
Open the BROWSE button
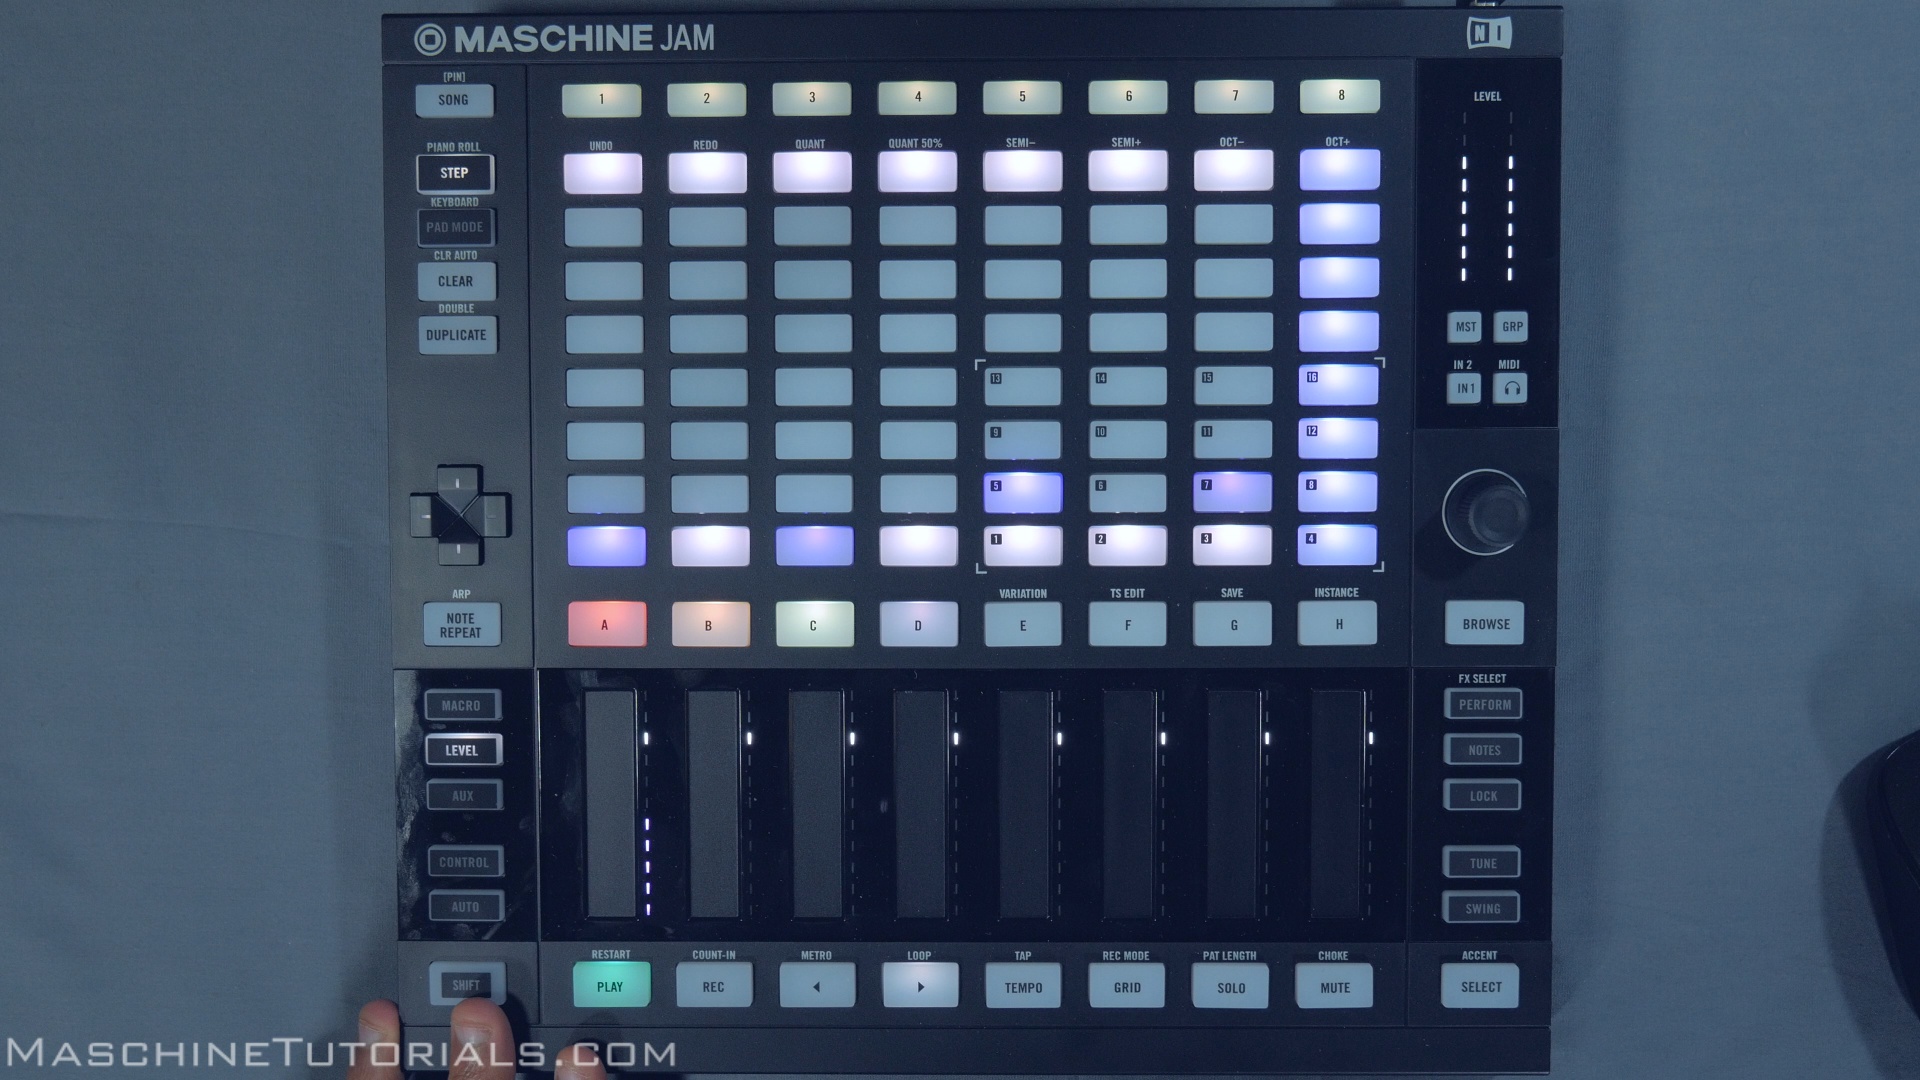(x=1485, y=623)
